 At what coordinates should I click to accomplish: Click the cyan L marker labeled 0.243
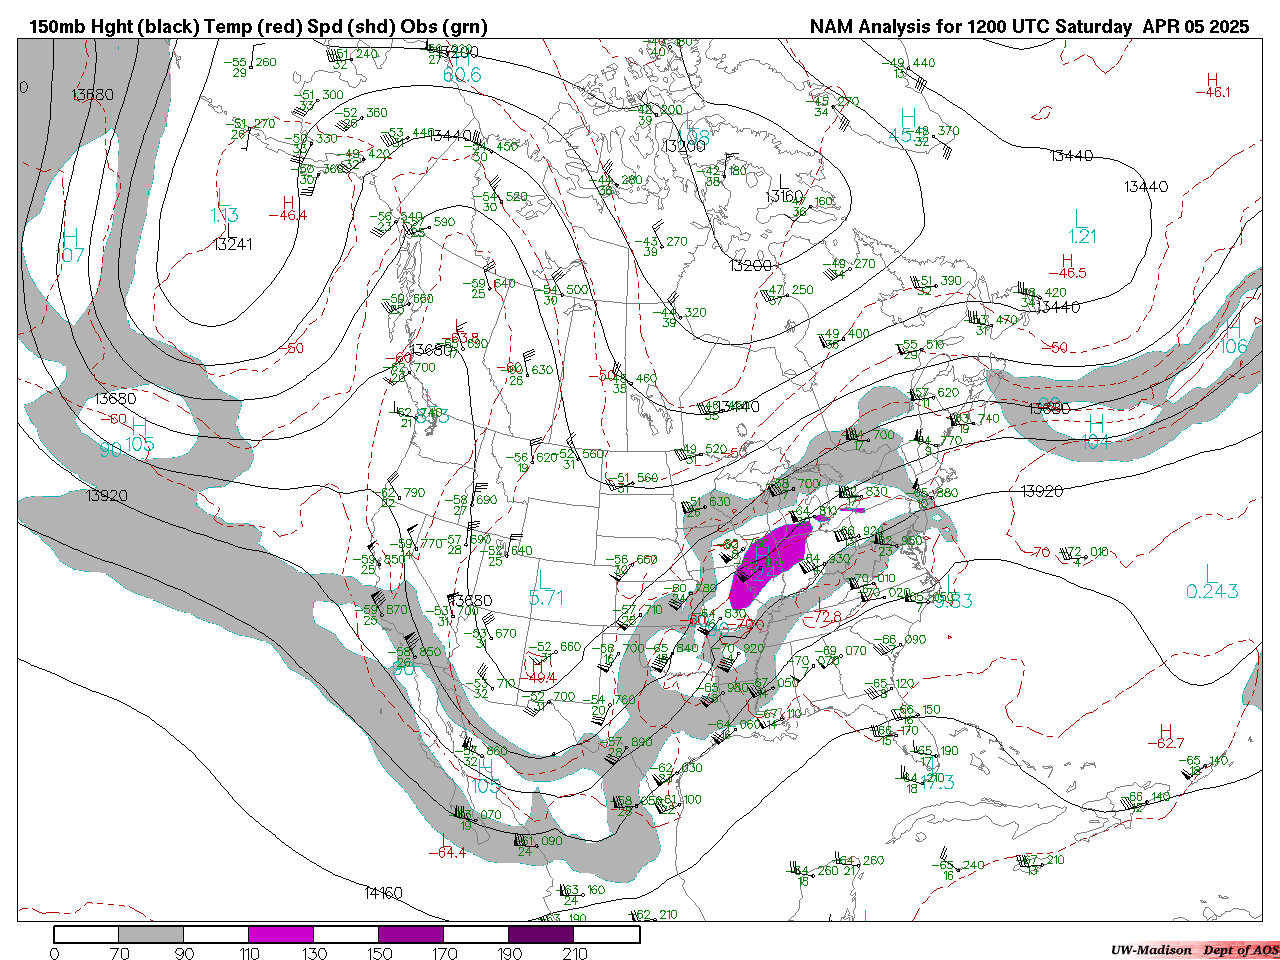coord(1209,573)
